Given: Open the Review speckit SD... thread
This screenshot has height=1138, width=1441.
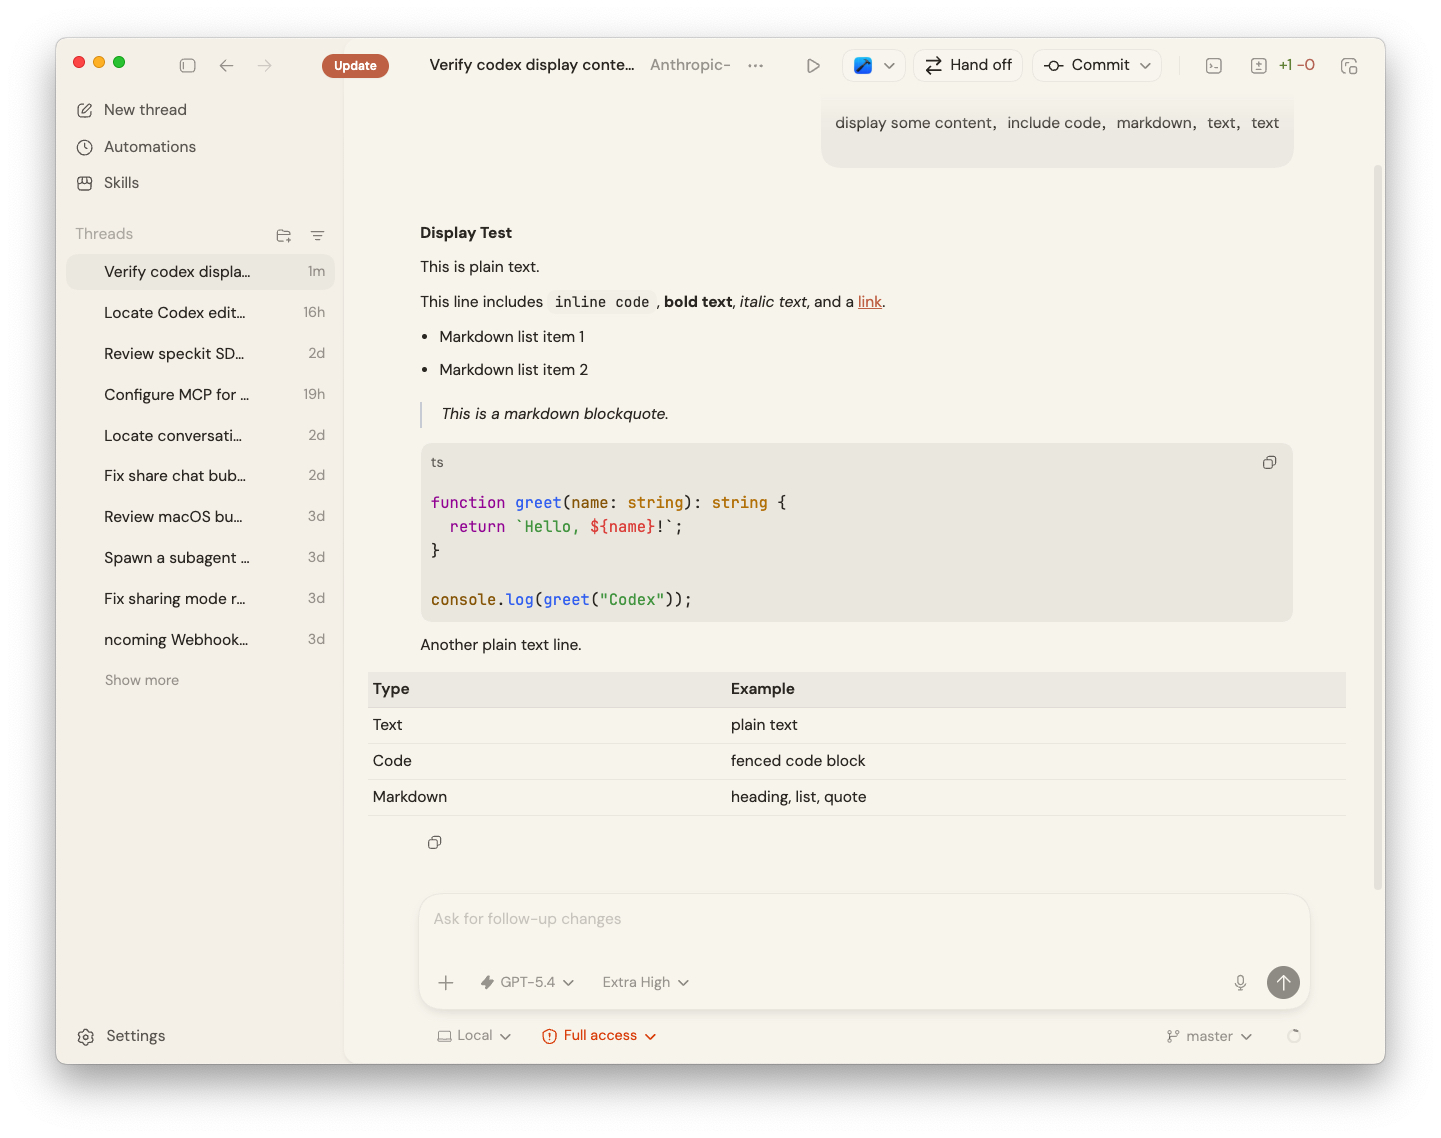Looking at the screenshot, I should pos(200,354).
